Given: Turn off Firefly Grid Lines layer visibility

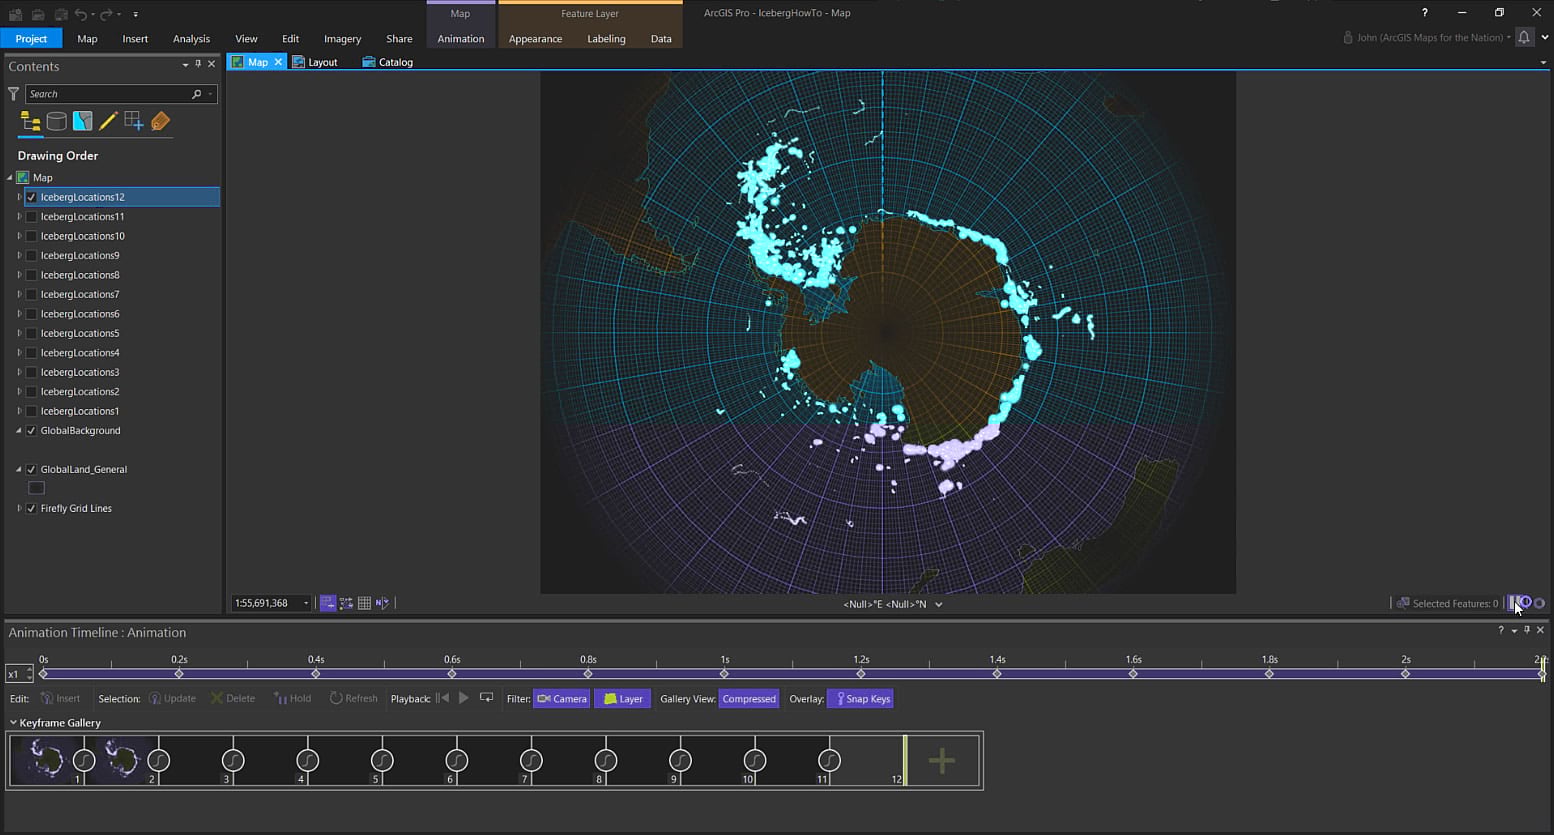Looking at the screenshot, I should tap(32, 509).
